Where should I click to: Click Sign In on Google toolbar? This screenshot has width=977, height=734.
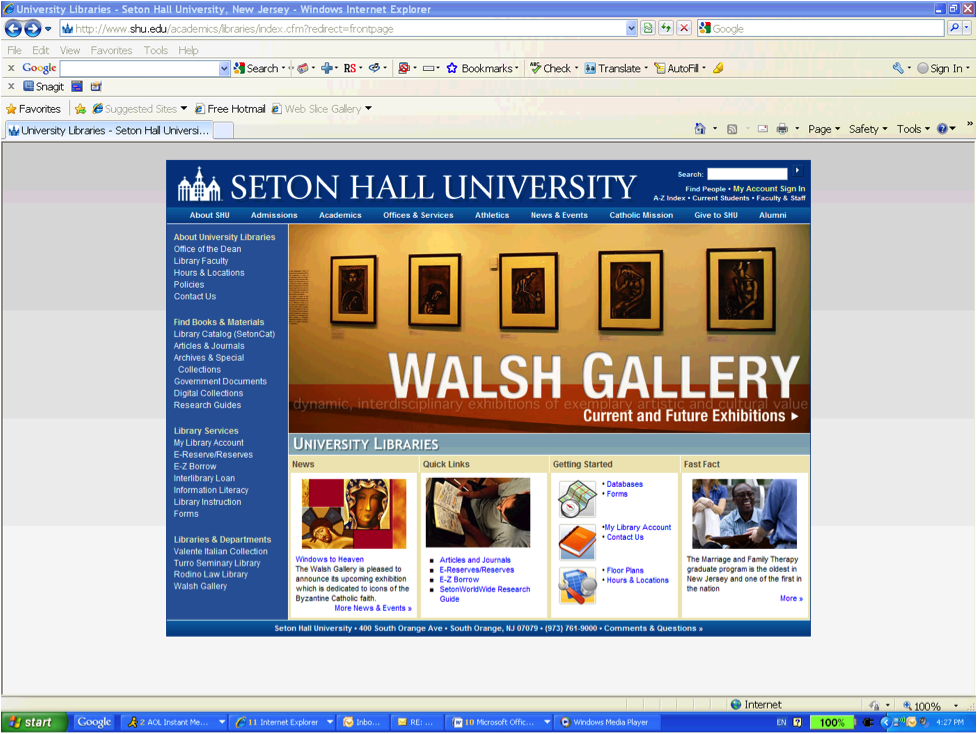[940, 69]
